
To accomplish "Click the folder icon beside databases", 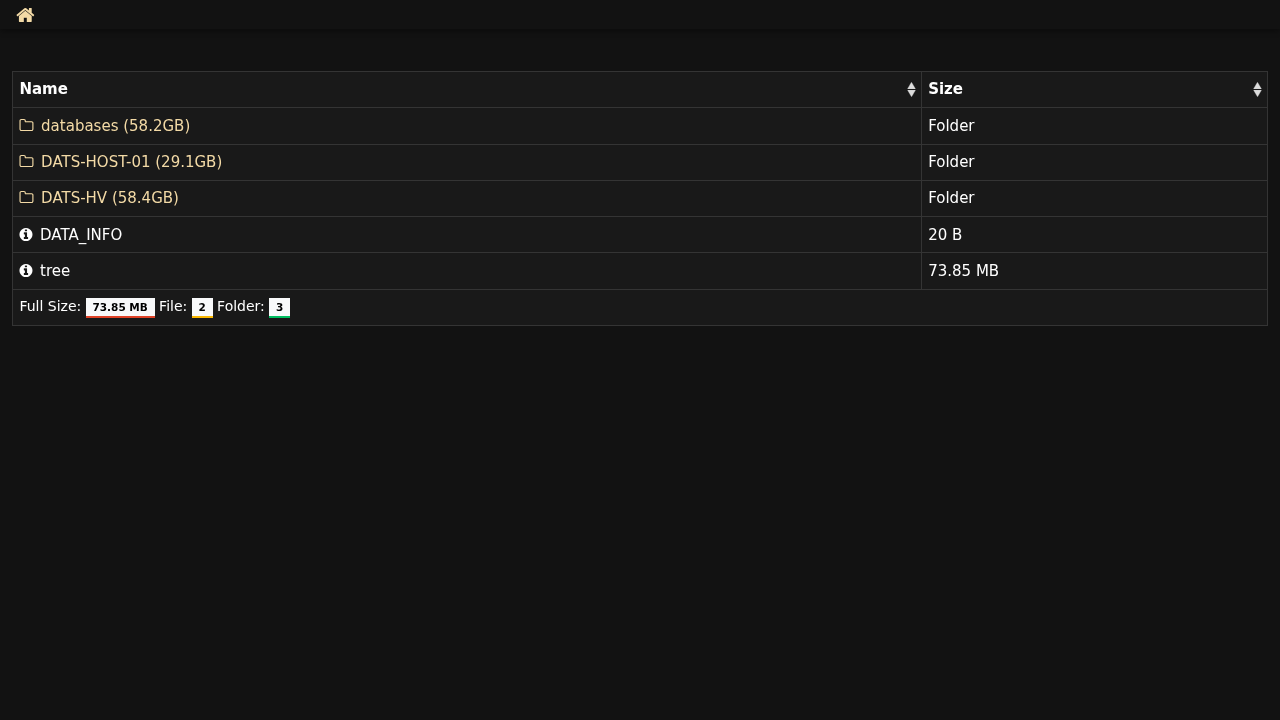I will tap(26, 126).
